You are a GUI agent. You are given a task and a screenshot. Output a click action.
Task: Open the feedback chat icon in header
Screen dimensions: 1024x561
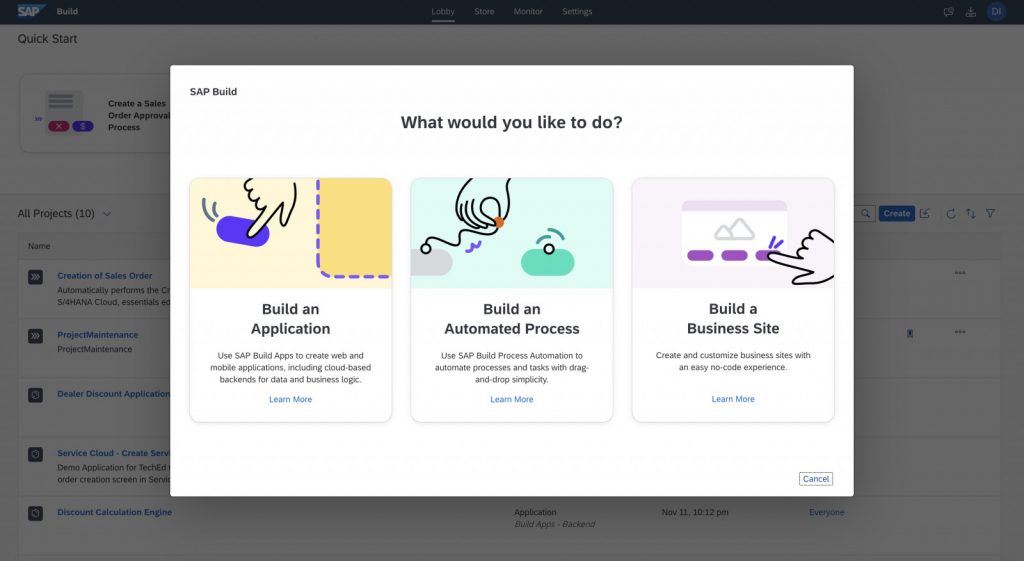[x=948, y=12]
